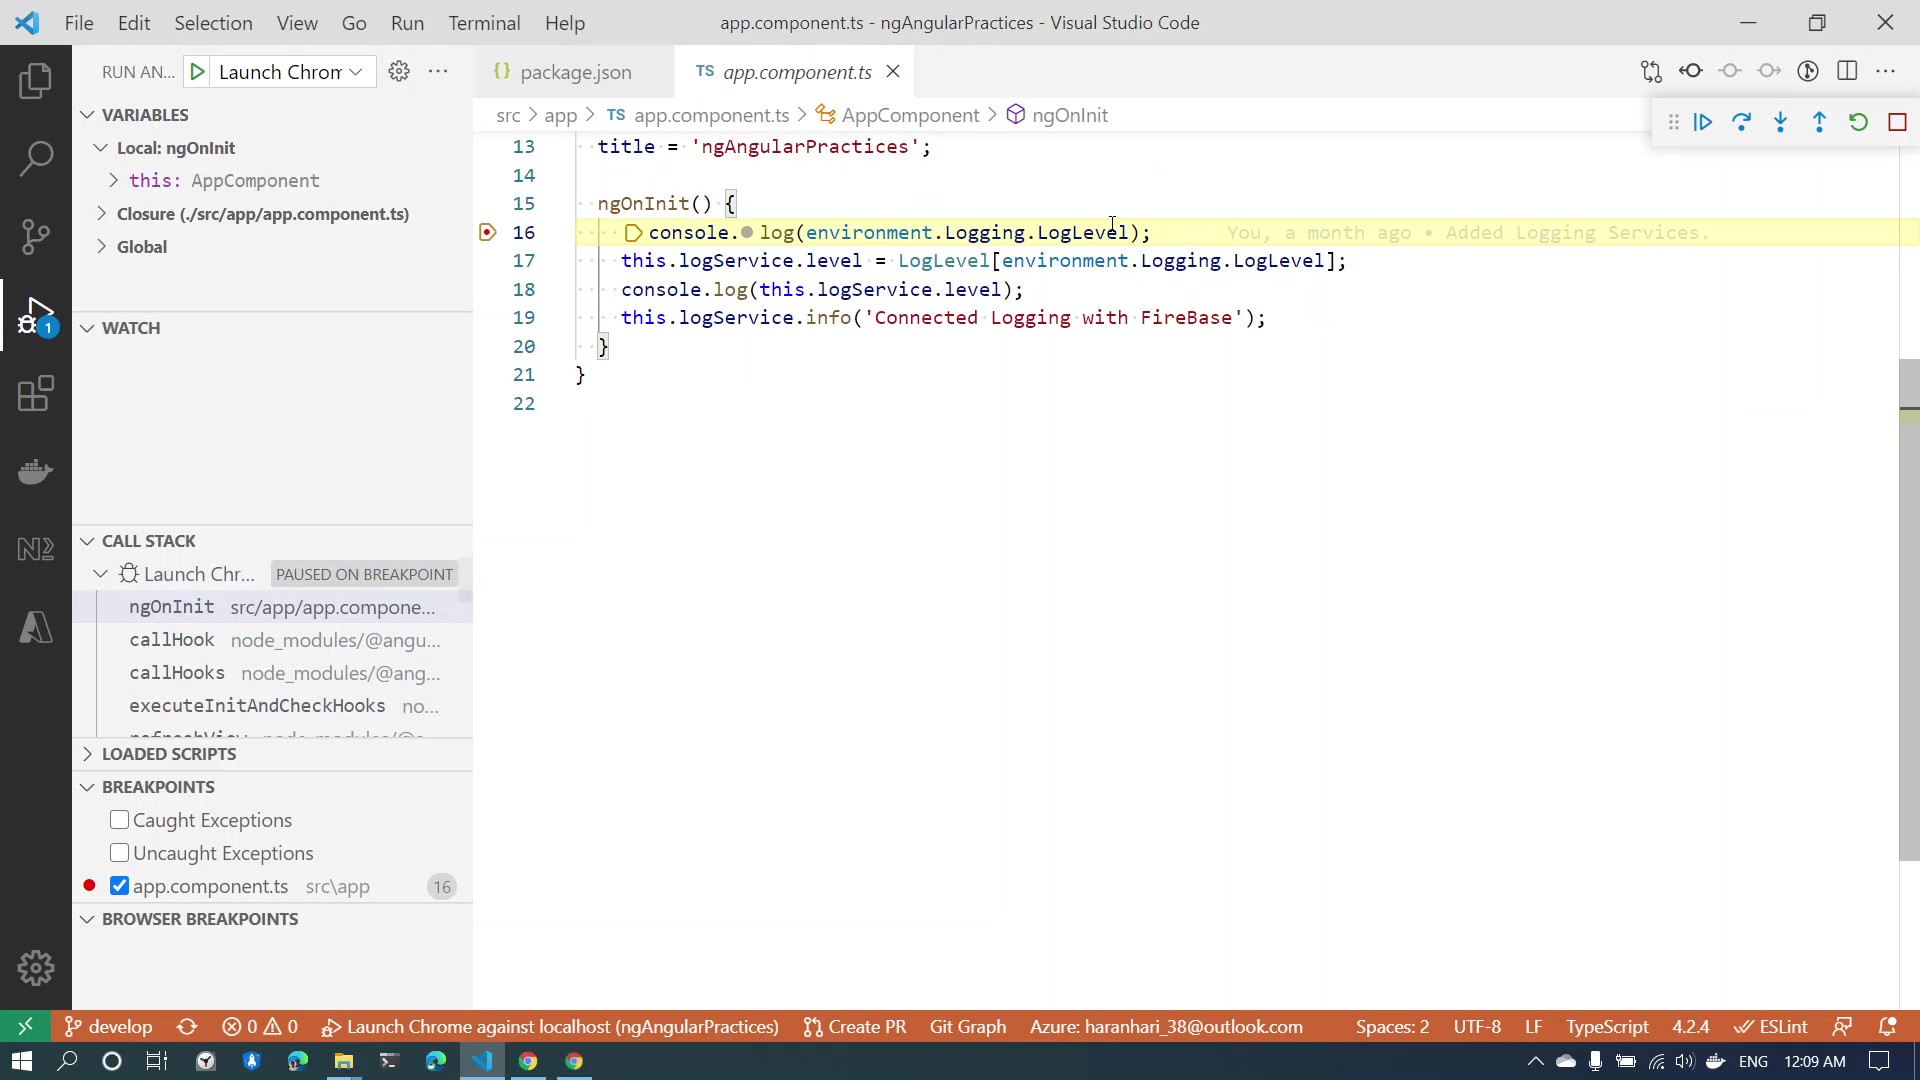Click the debug Step Over icon
This screenshot has width=1920, height=1080.
coord(1742,122)
